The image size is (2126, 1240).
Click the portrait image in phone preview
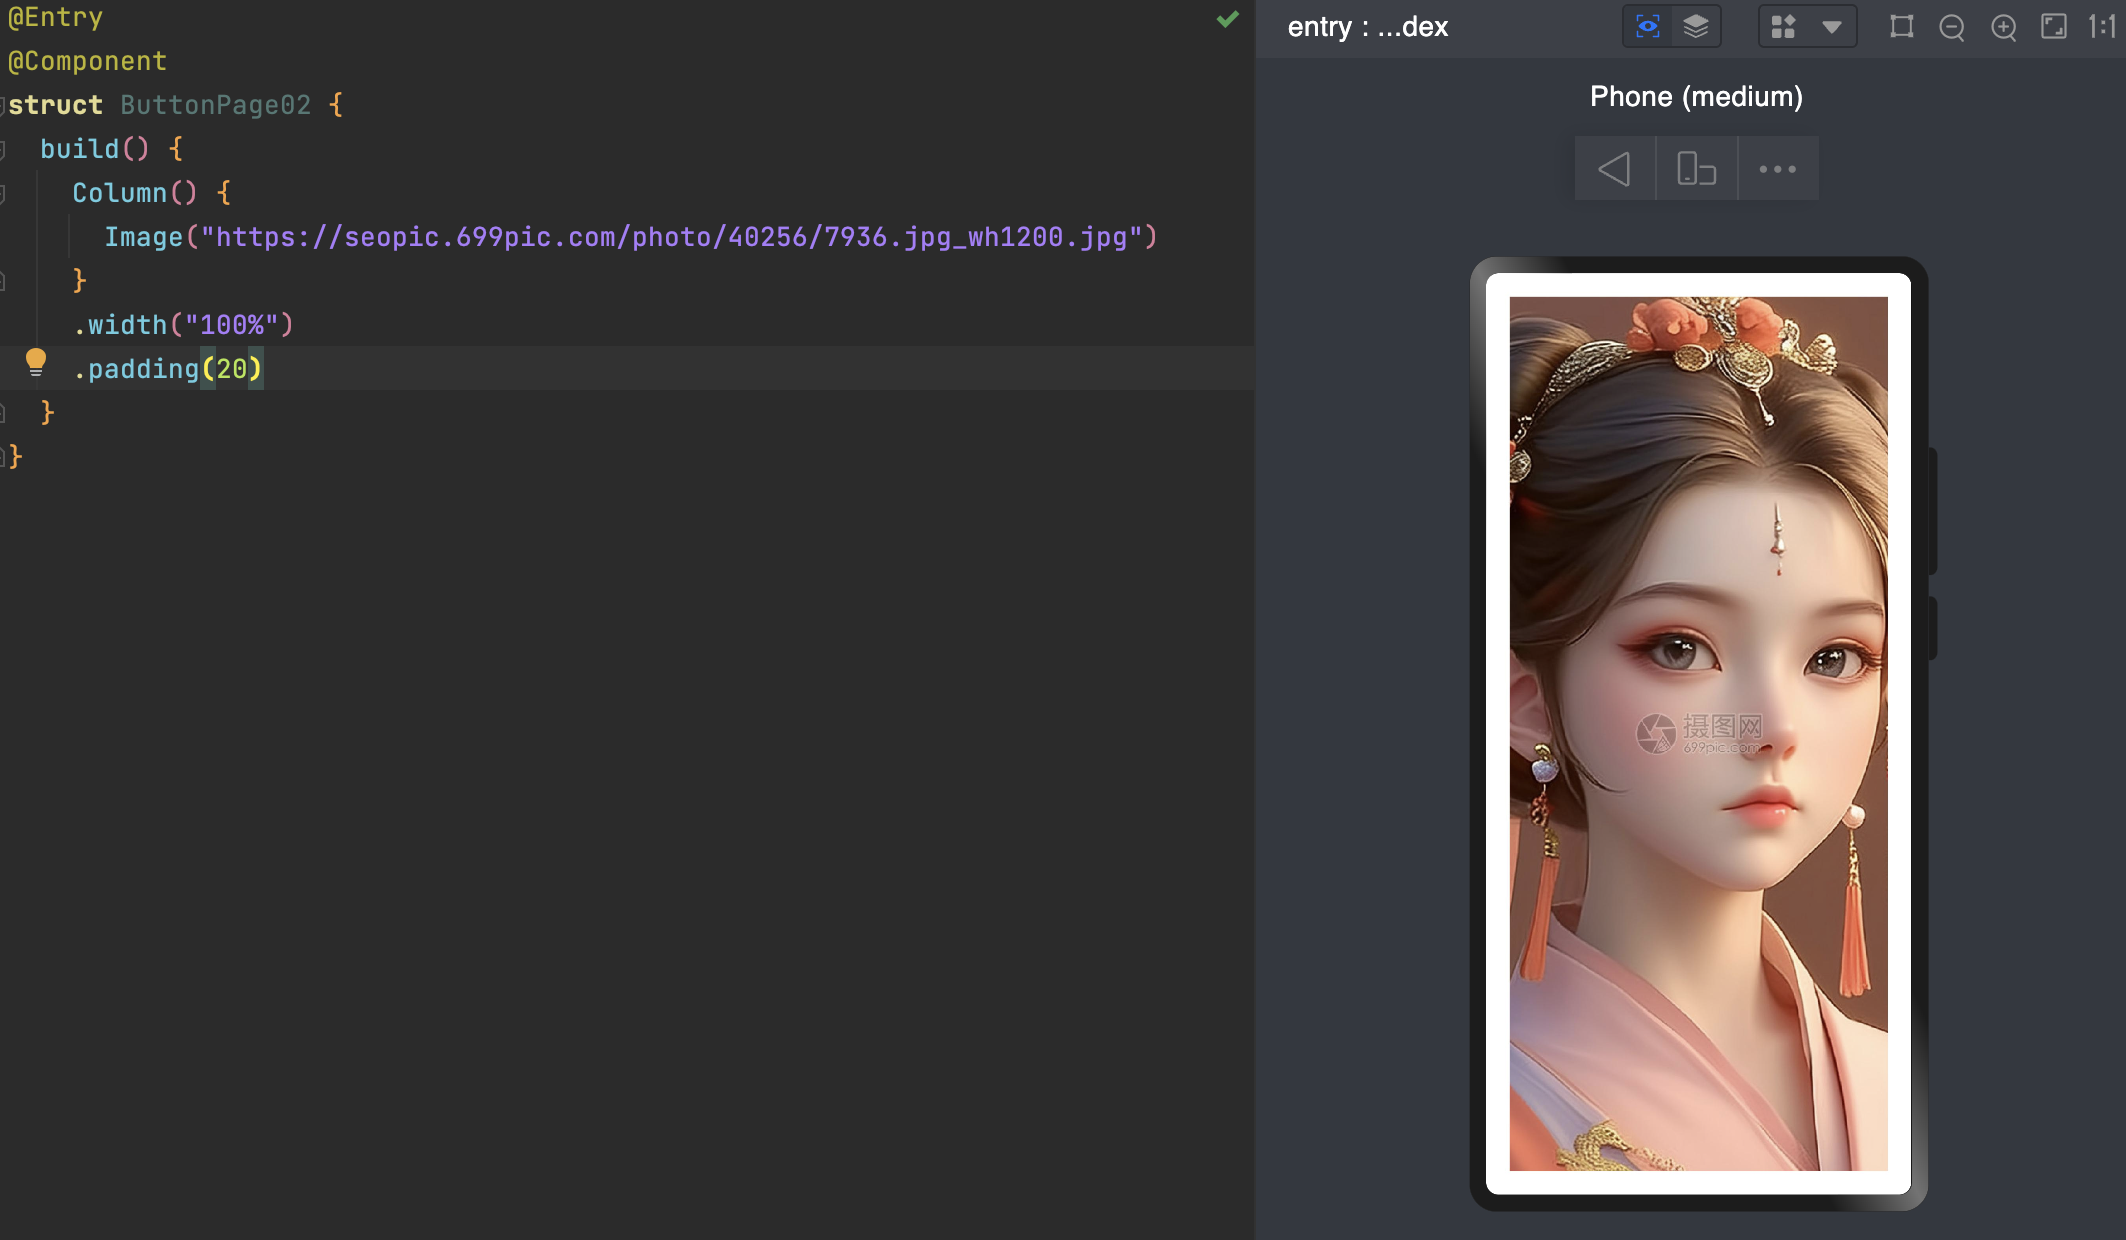pyautogui.click(x=1698, y=733)
